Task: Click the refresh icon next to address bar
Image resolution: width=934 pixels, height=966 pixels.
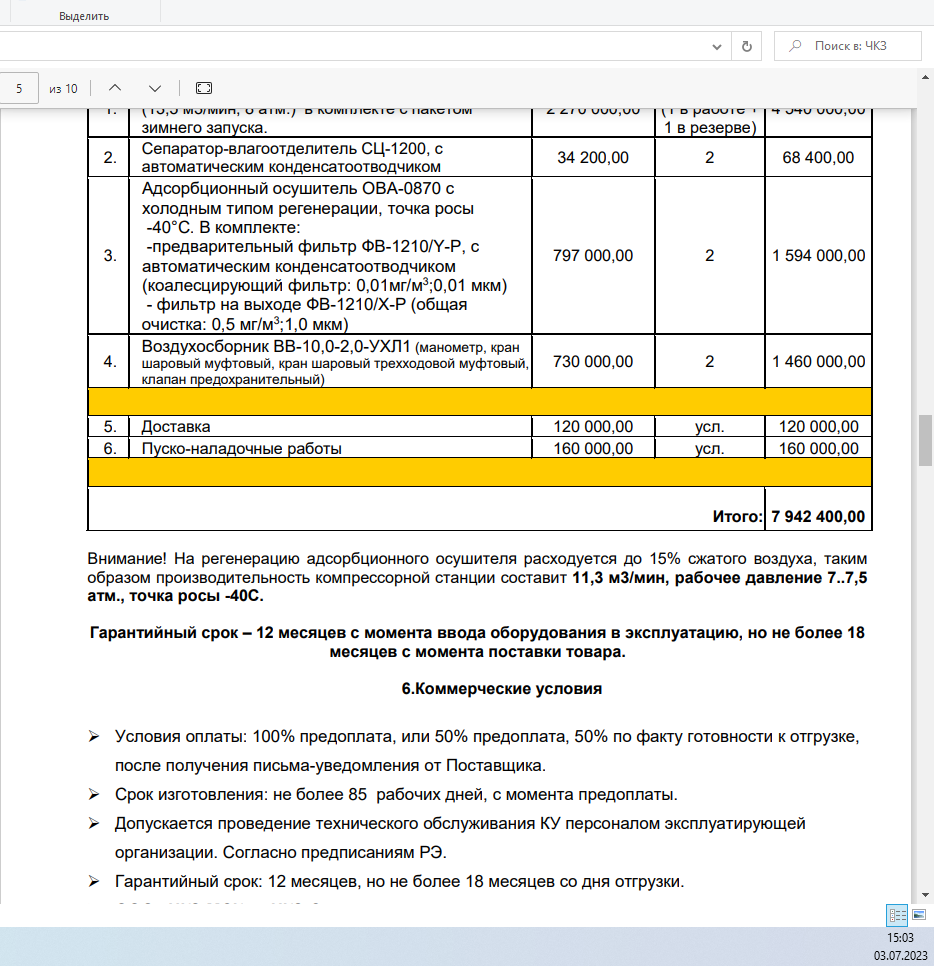Action: point(747,46)
